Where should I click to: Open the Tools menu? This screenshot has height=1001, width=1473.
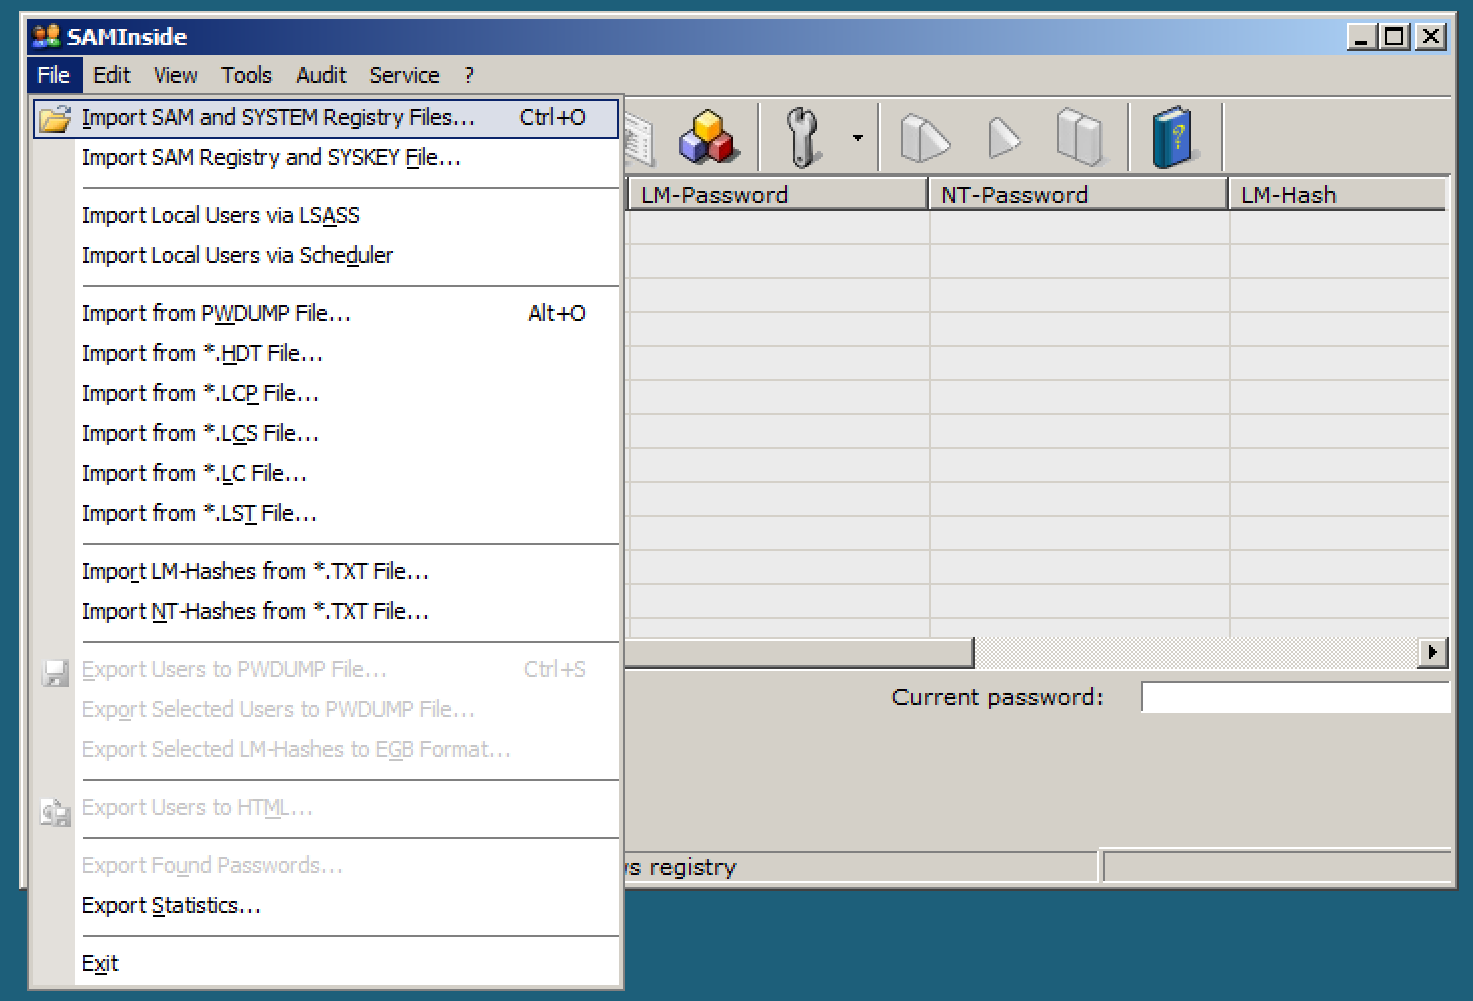[x=246, y=75]
